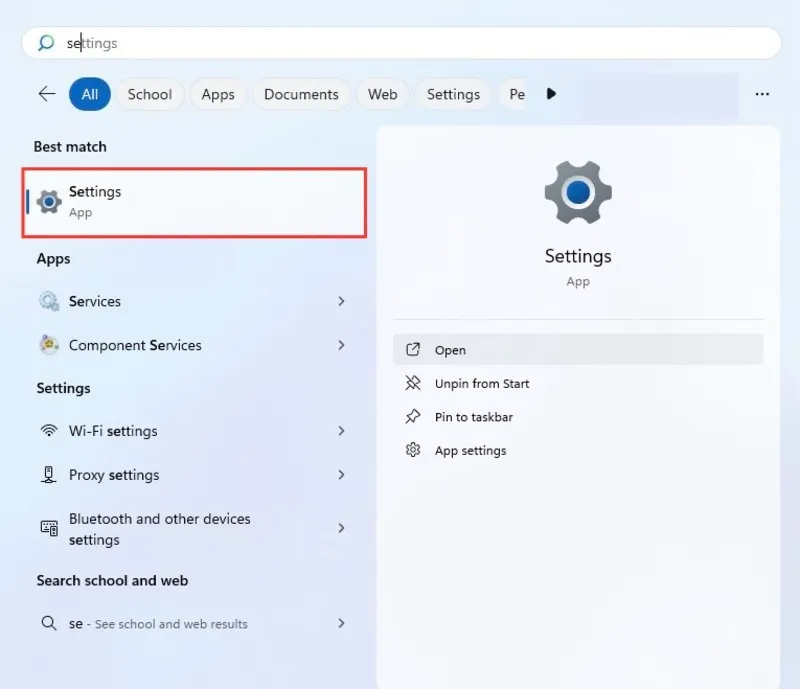Screen dimensions: 800x689
Task: Click the Proxy settings icon
Action: tap(49, 475)
